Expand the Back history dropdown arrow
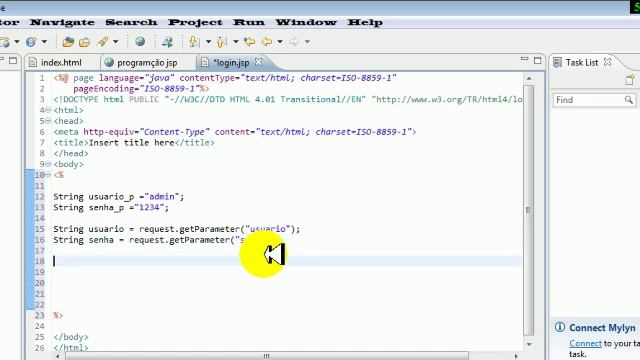This screenshot has height=360, width=640. click(x=280, y=42)
